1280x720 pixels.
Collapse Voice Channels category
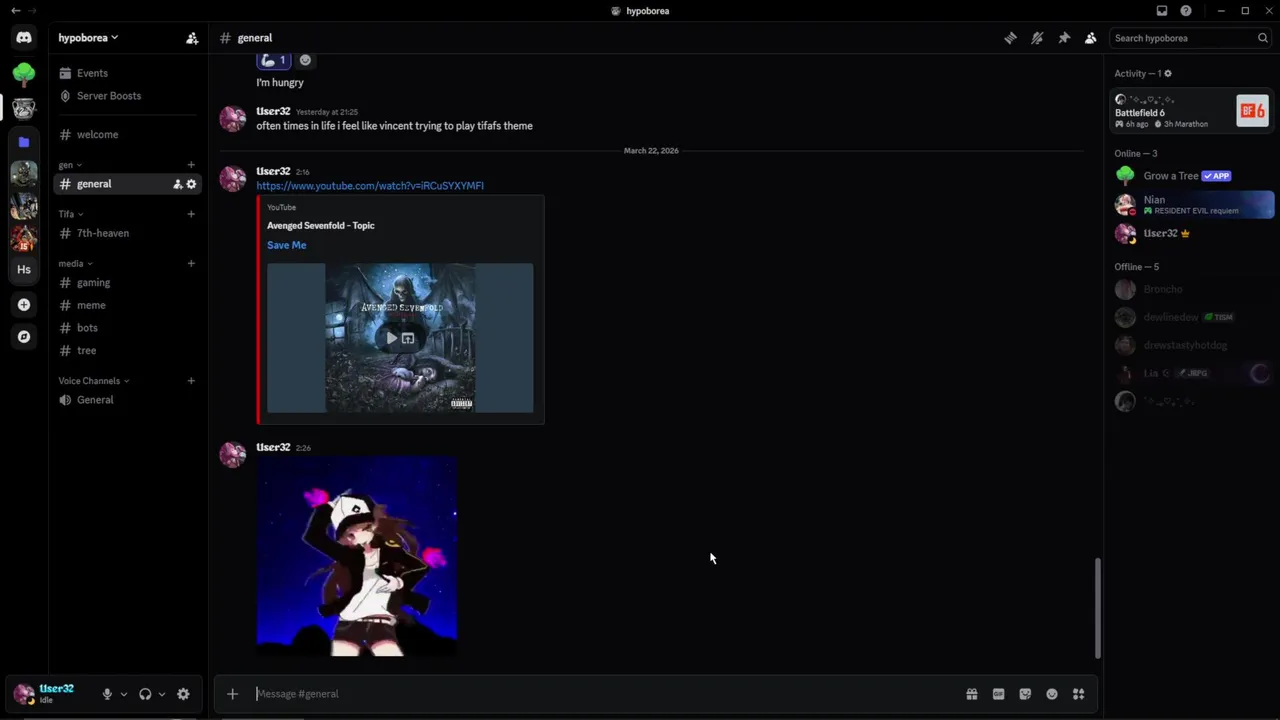click(94, 381)
